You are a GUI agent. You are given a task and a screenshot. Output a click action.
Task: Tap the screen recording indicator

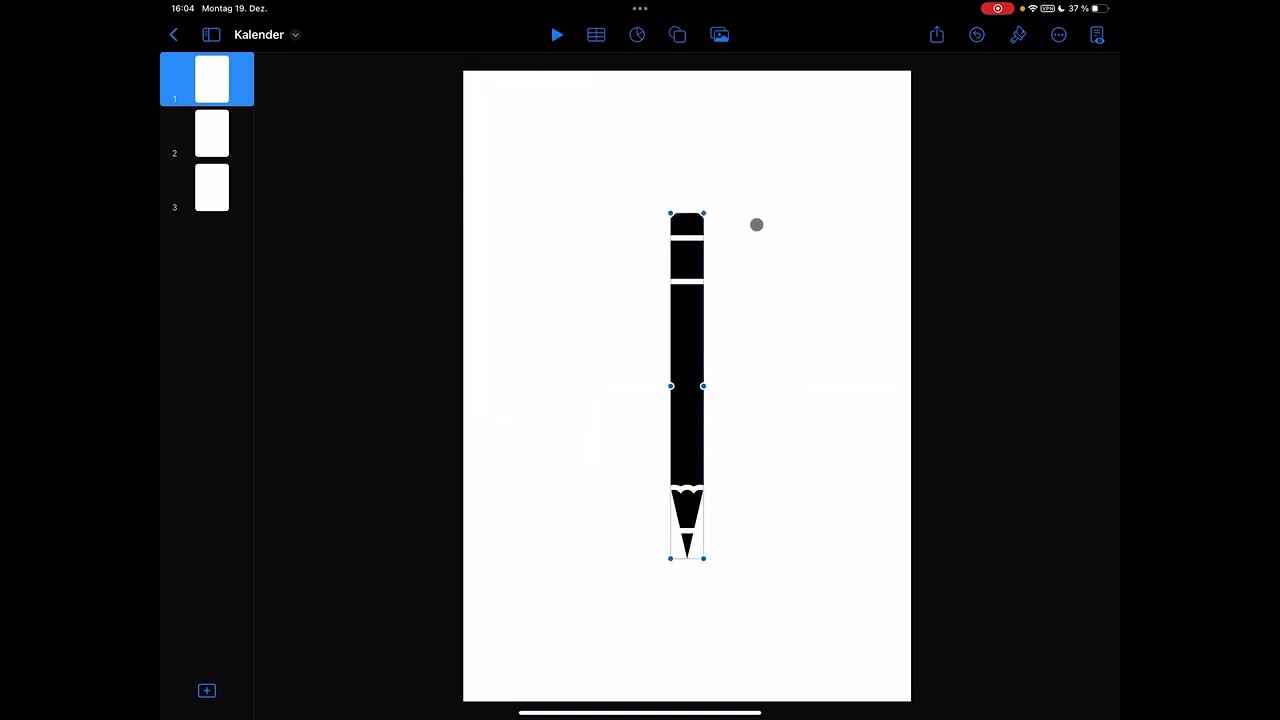(997, 9)
